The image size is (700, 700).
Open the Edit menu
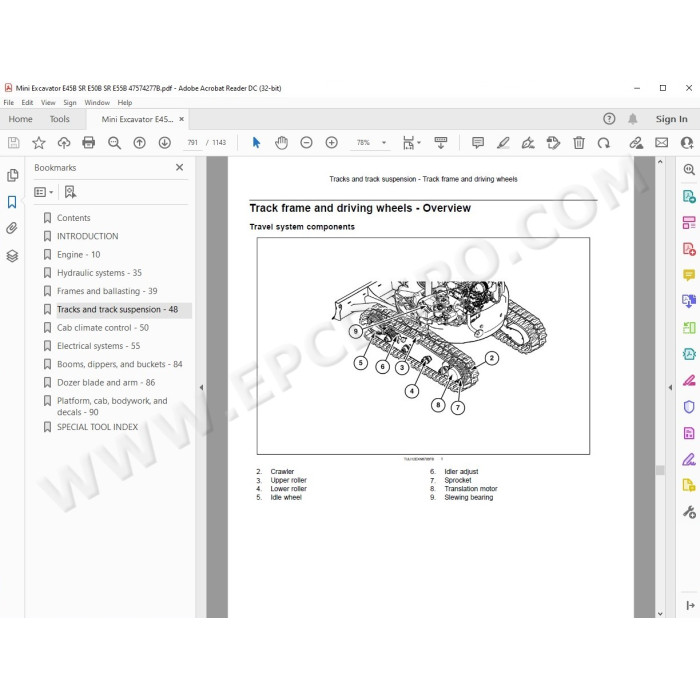pos(27,103)
